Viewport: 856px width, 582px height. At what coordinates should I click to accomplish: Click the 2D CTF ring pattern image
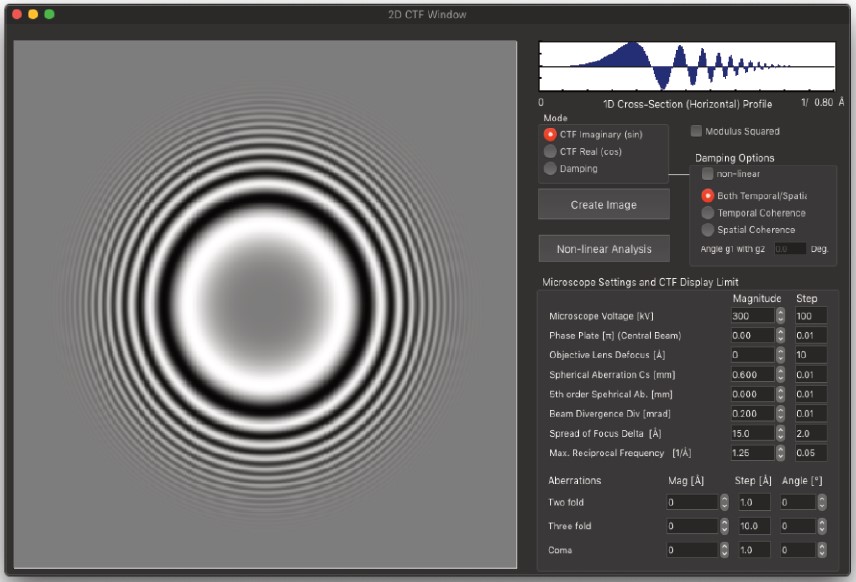click(x=265, y=305)
